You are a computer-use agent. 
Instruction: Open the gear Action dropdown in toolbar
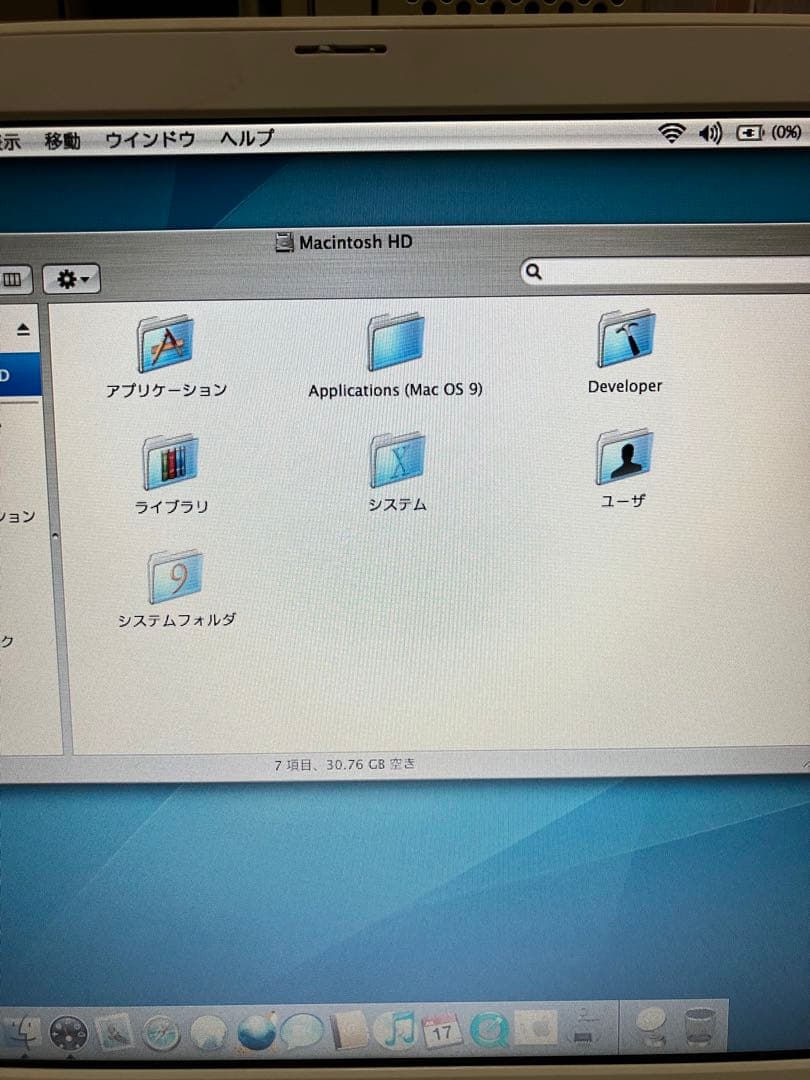pos(72,279)
